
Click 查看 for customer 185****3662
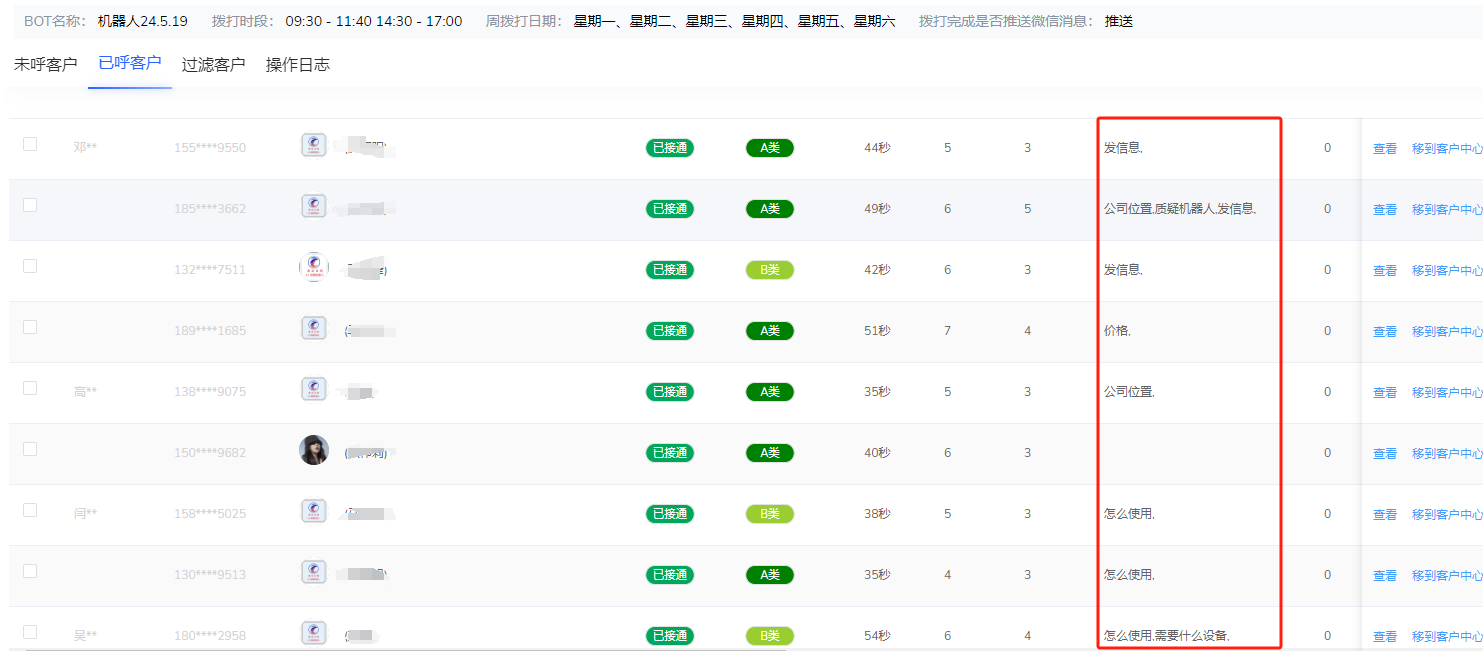point(1384,208)
